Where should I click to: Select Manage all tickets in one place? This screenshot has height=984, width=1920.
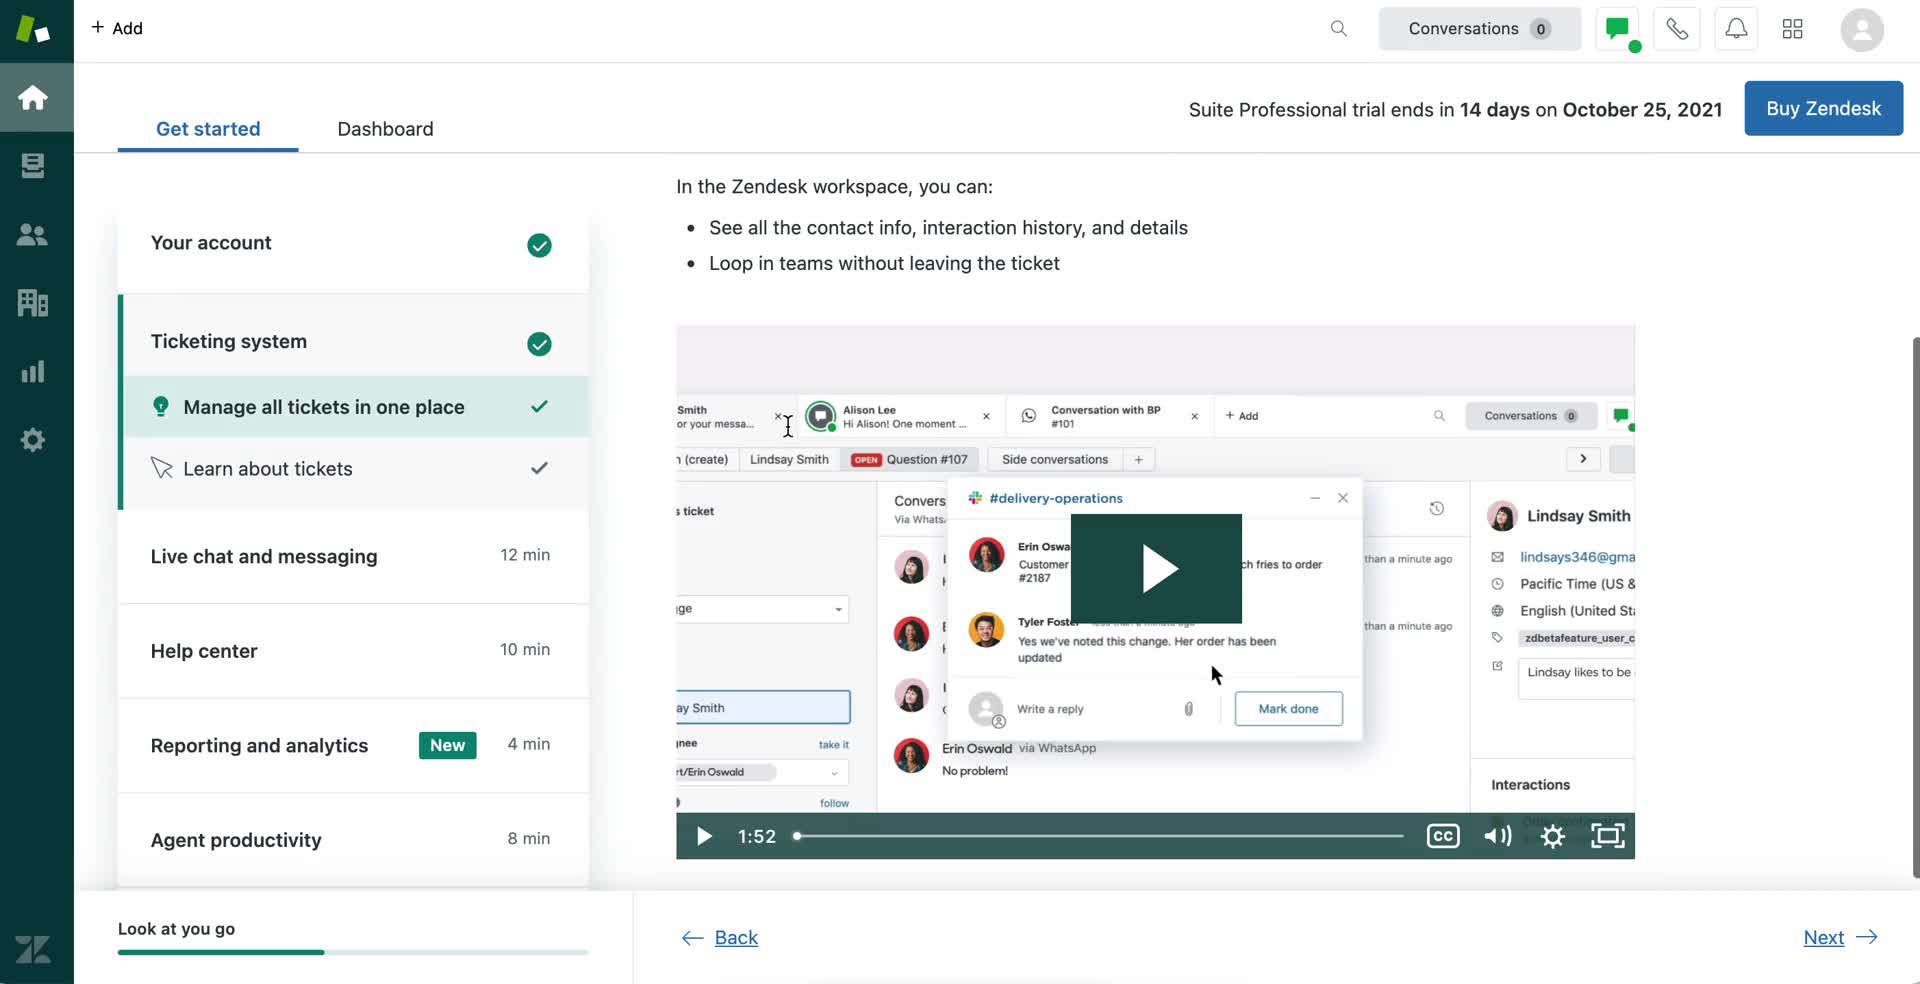355,407
